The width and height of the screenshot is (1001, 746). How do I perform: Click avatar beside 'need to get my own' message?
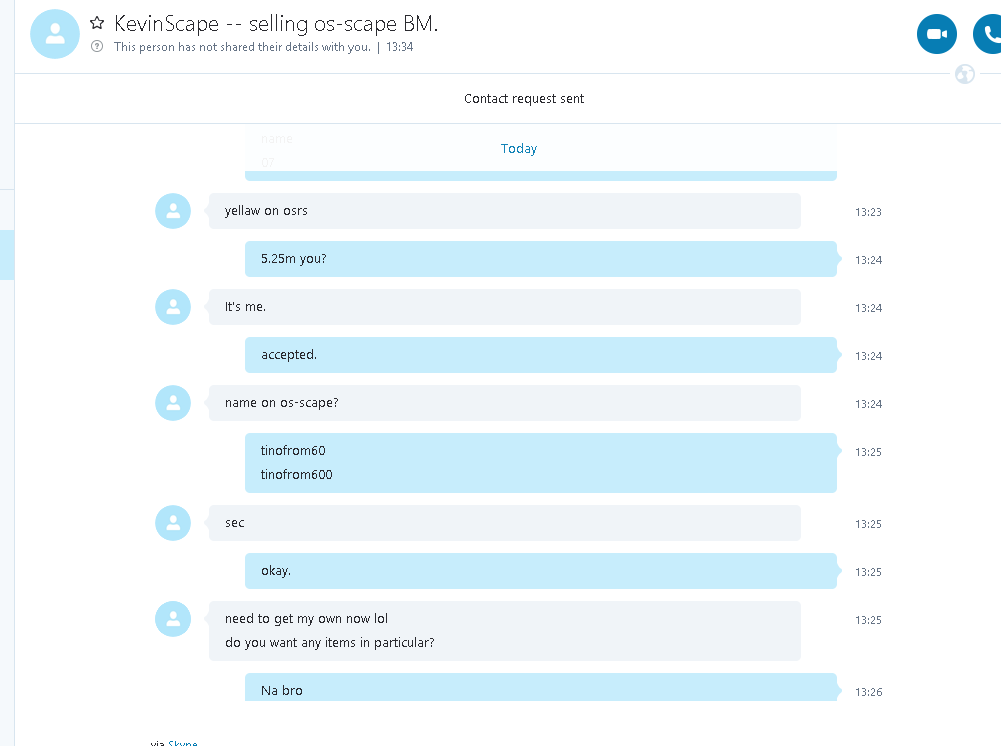pos(173,619)
